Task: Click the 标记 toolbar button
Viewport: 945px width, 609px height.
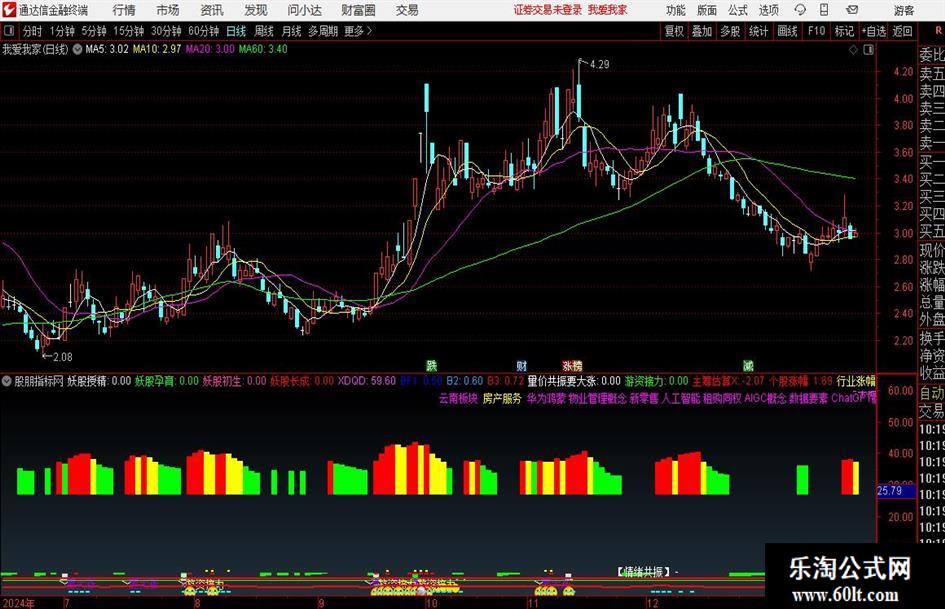Action: tap(844, 31)
